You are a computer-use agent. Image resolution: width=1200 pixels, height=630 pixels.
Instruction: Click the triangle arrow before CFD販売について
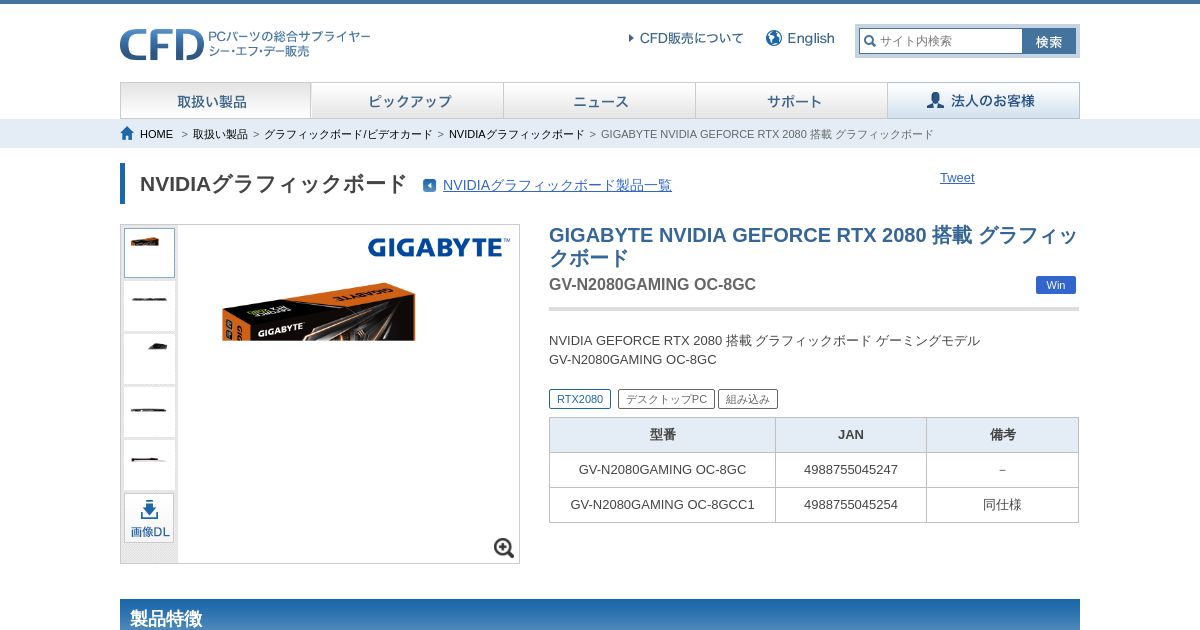631,38
